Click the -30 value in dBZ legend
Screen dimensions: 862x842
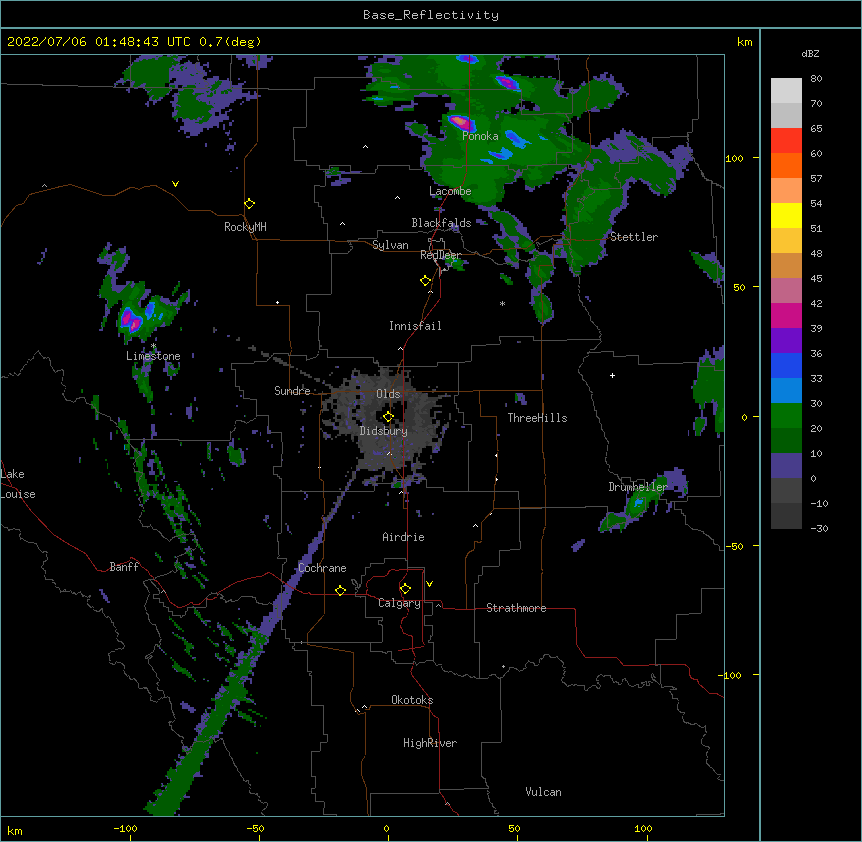[819, 528]
